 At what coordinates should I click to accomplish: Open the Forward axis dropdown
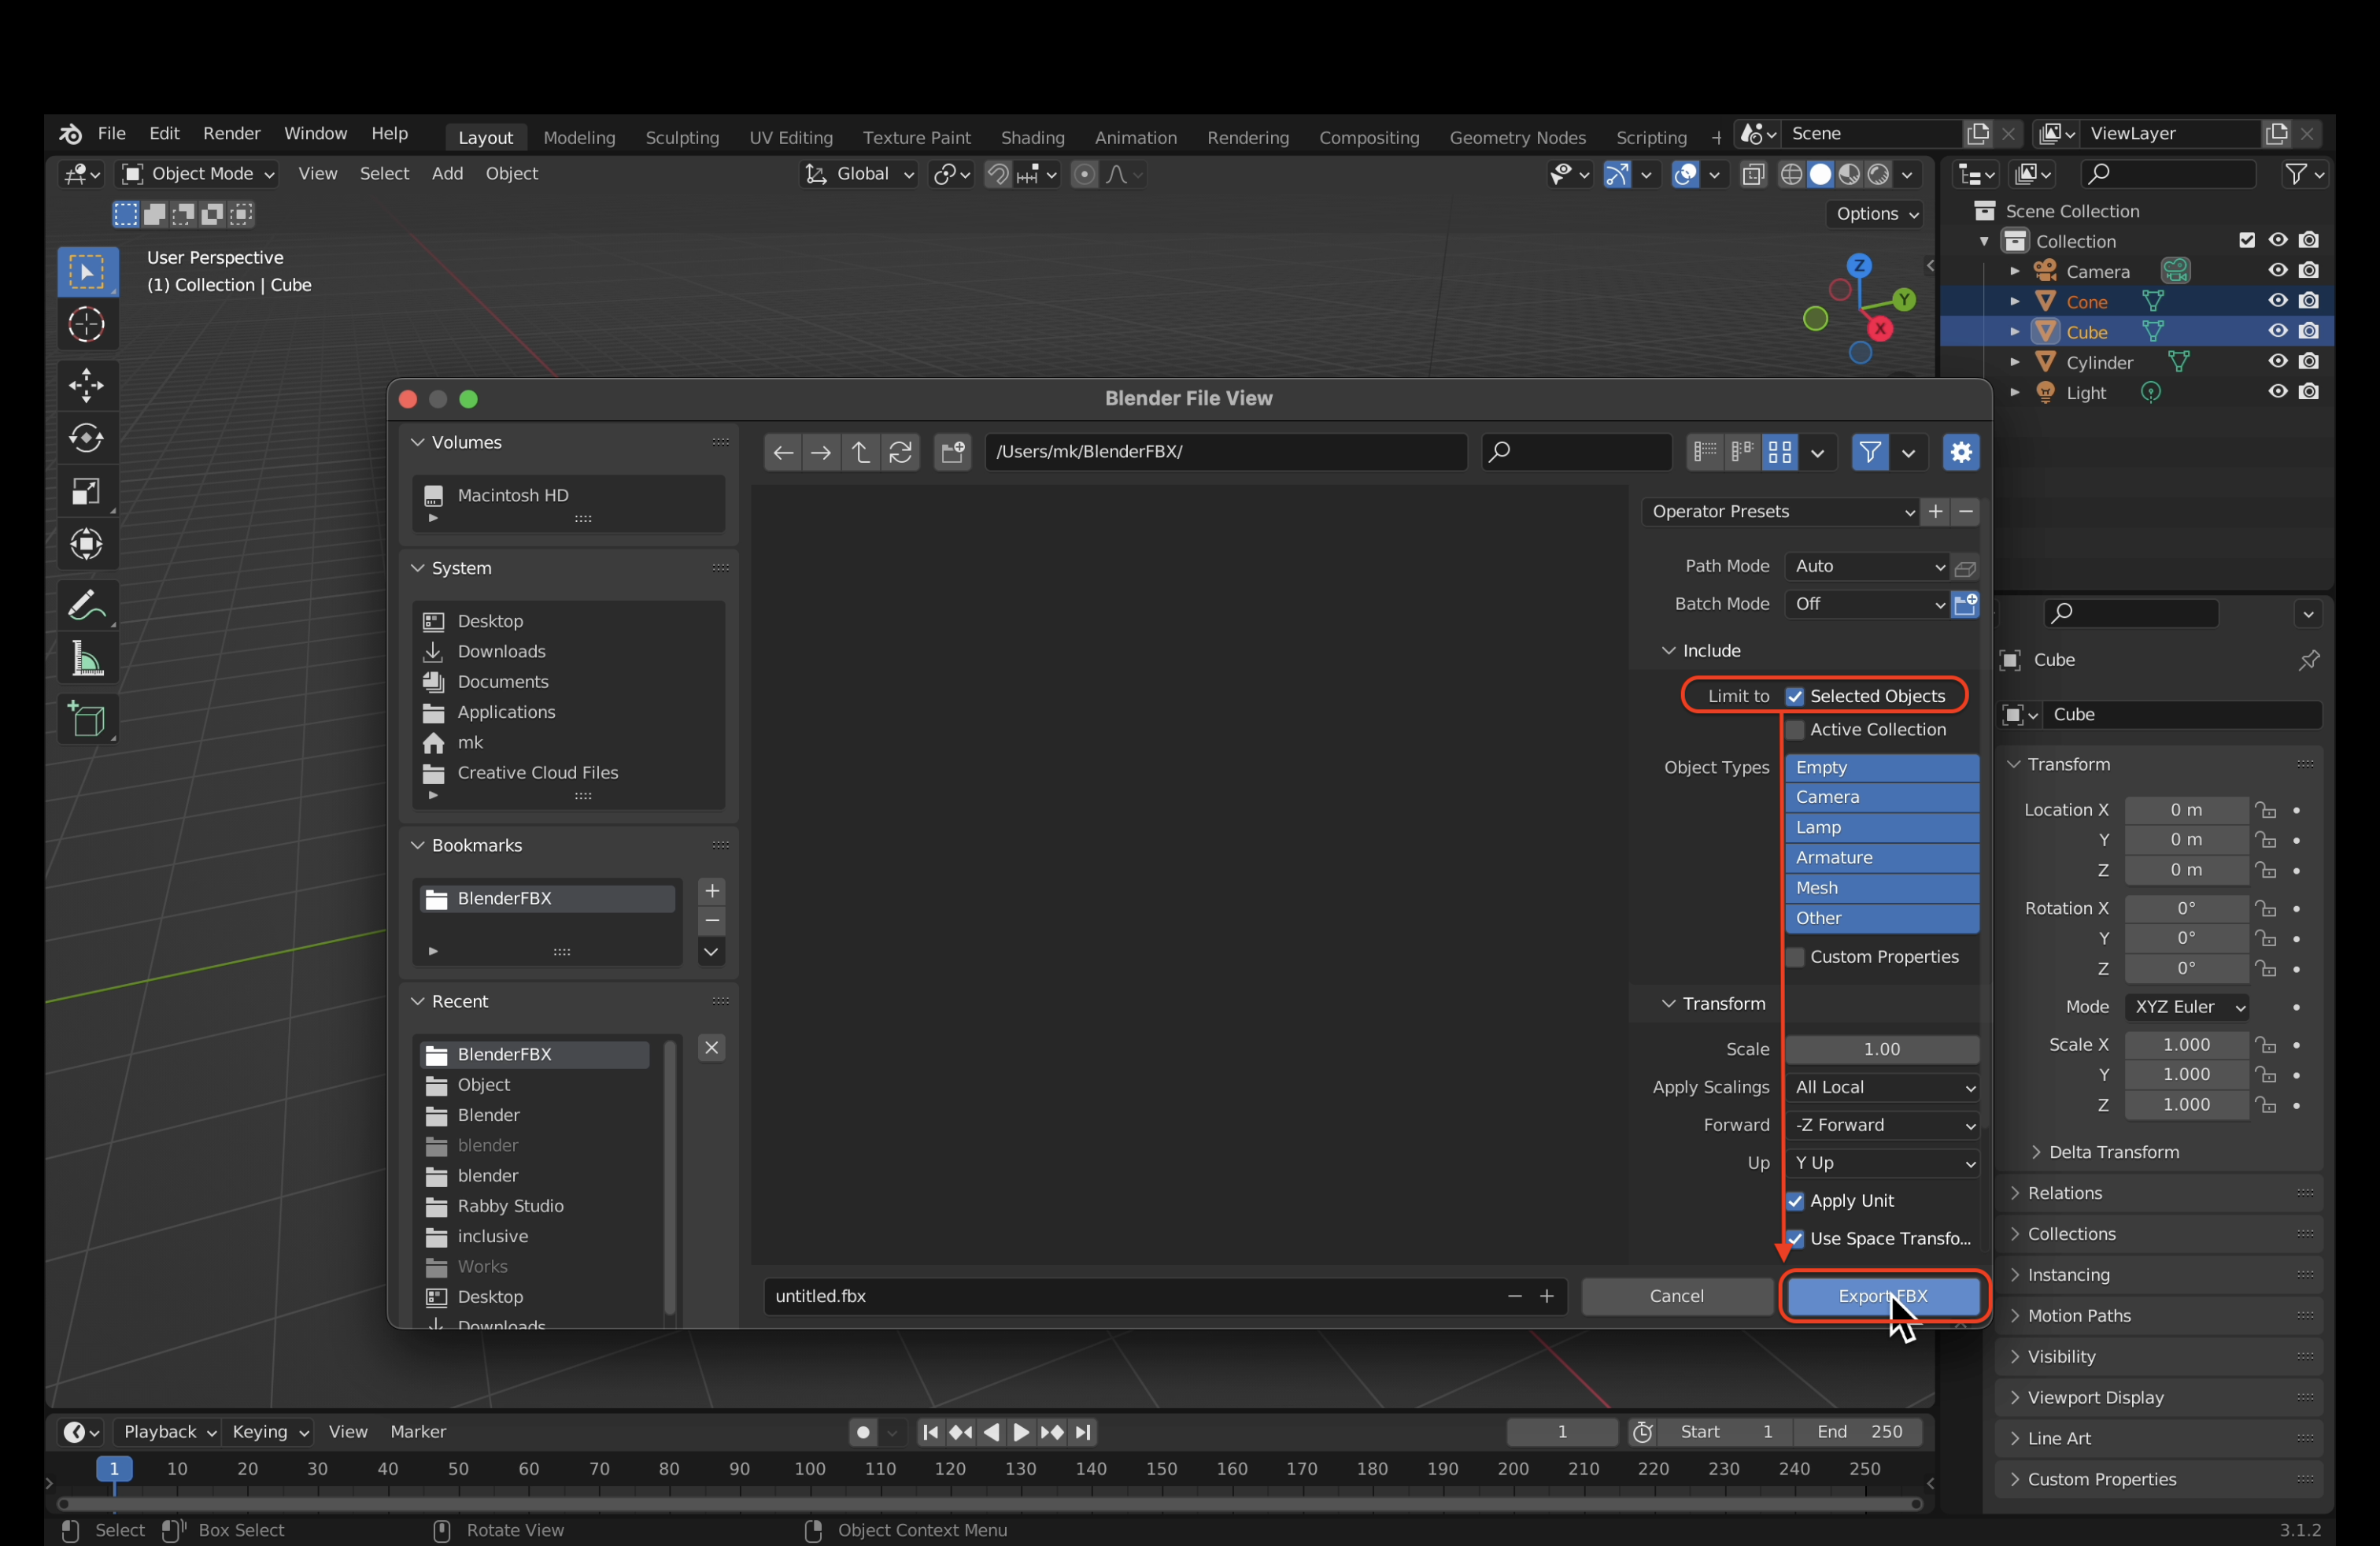click(x=1881, y=1126)
